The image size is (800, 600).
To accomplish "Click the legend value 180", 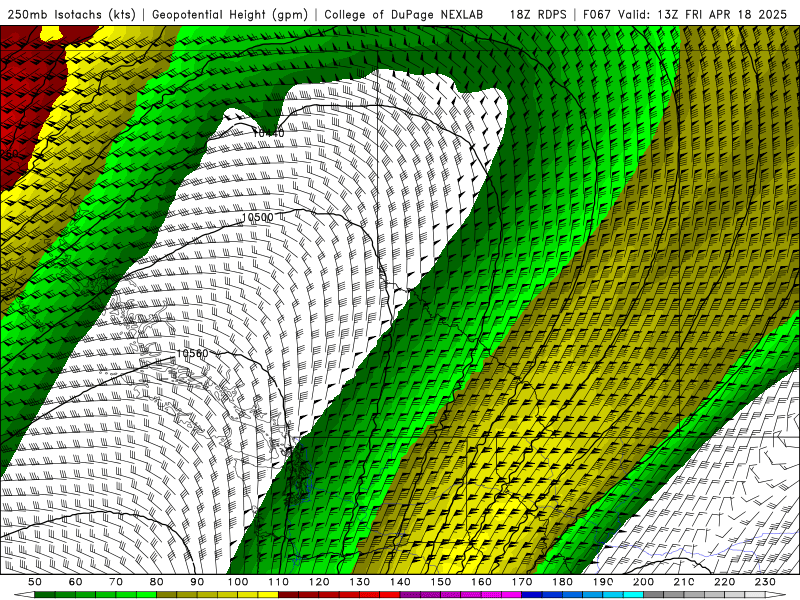I will tap(562, 582).
